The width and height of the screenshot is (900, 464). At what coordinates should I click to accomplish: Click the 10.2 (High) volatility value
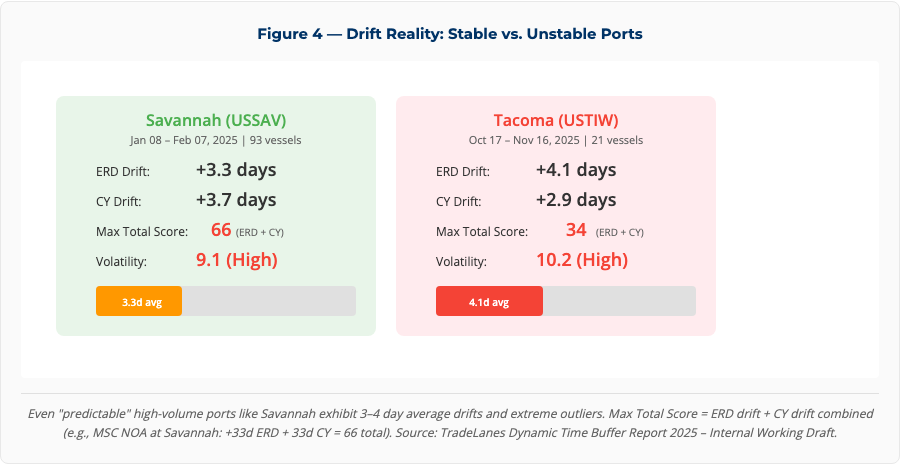pos(582,260)
